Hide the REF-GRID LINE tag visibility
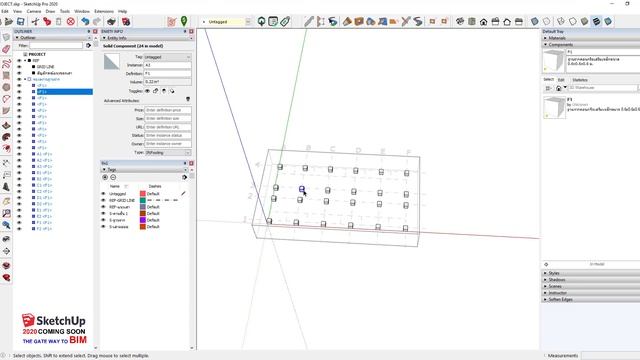This screenshot has width=640, height=360. (x=103, y=200)
